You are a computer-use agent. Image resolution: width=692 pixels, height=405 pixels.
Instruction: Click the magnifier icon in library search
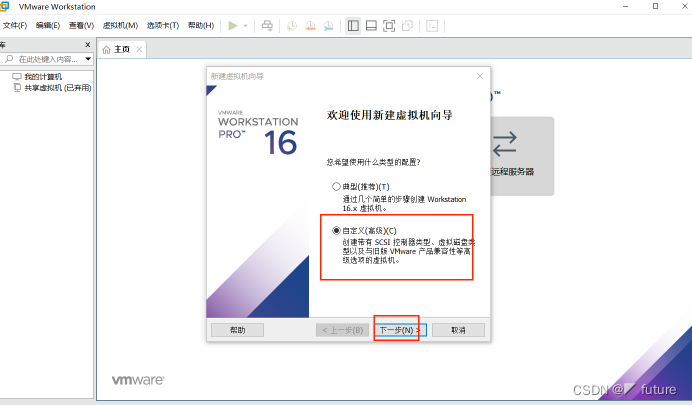(x=9, y=59)
